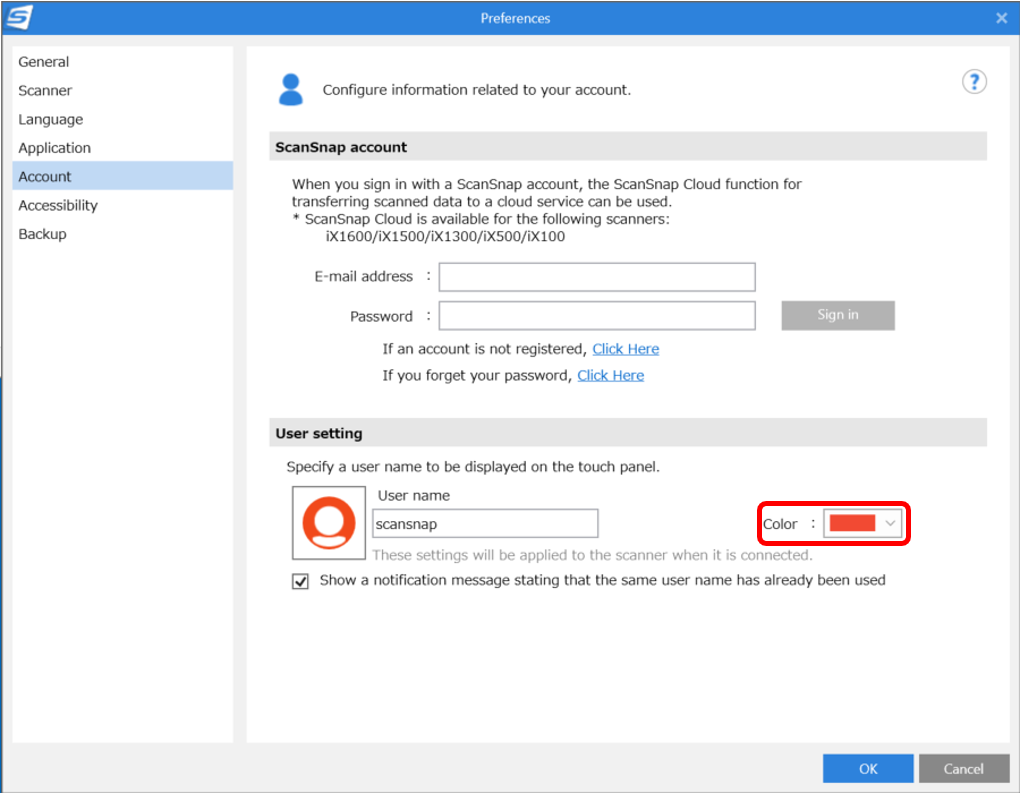Select the General preferences tab
Screen dimensions: 1021x794
pyautogui.click(x=122, y=62)
